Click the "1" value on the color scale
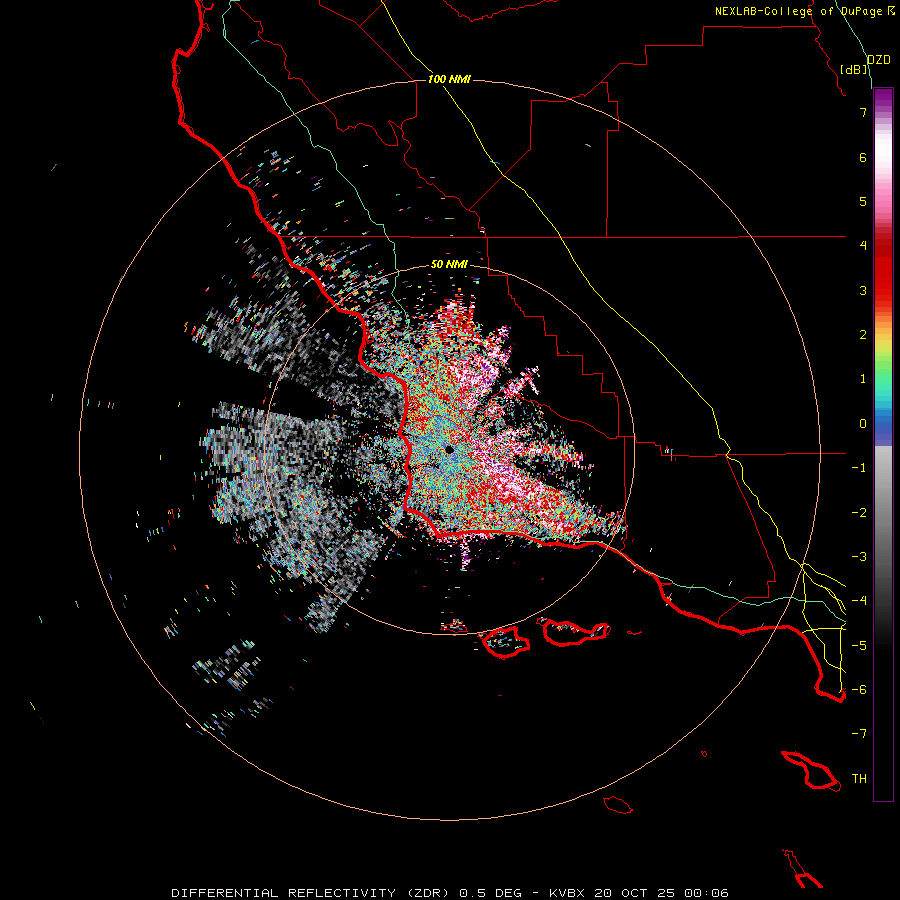This screenshot has width=900, height=900. 863,379
